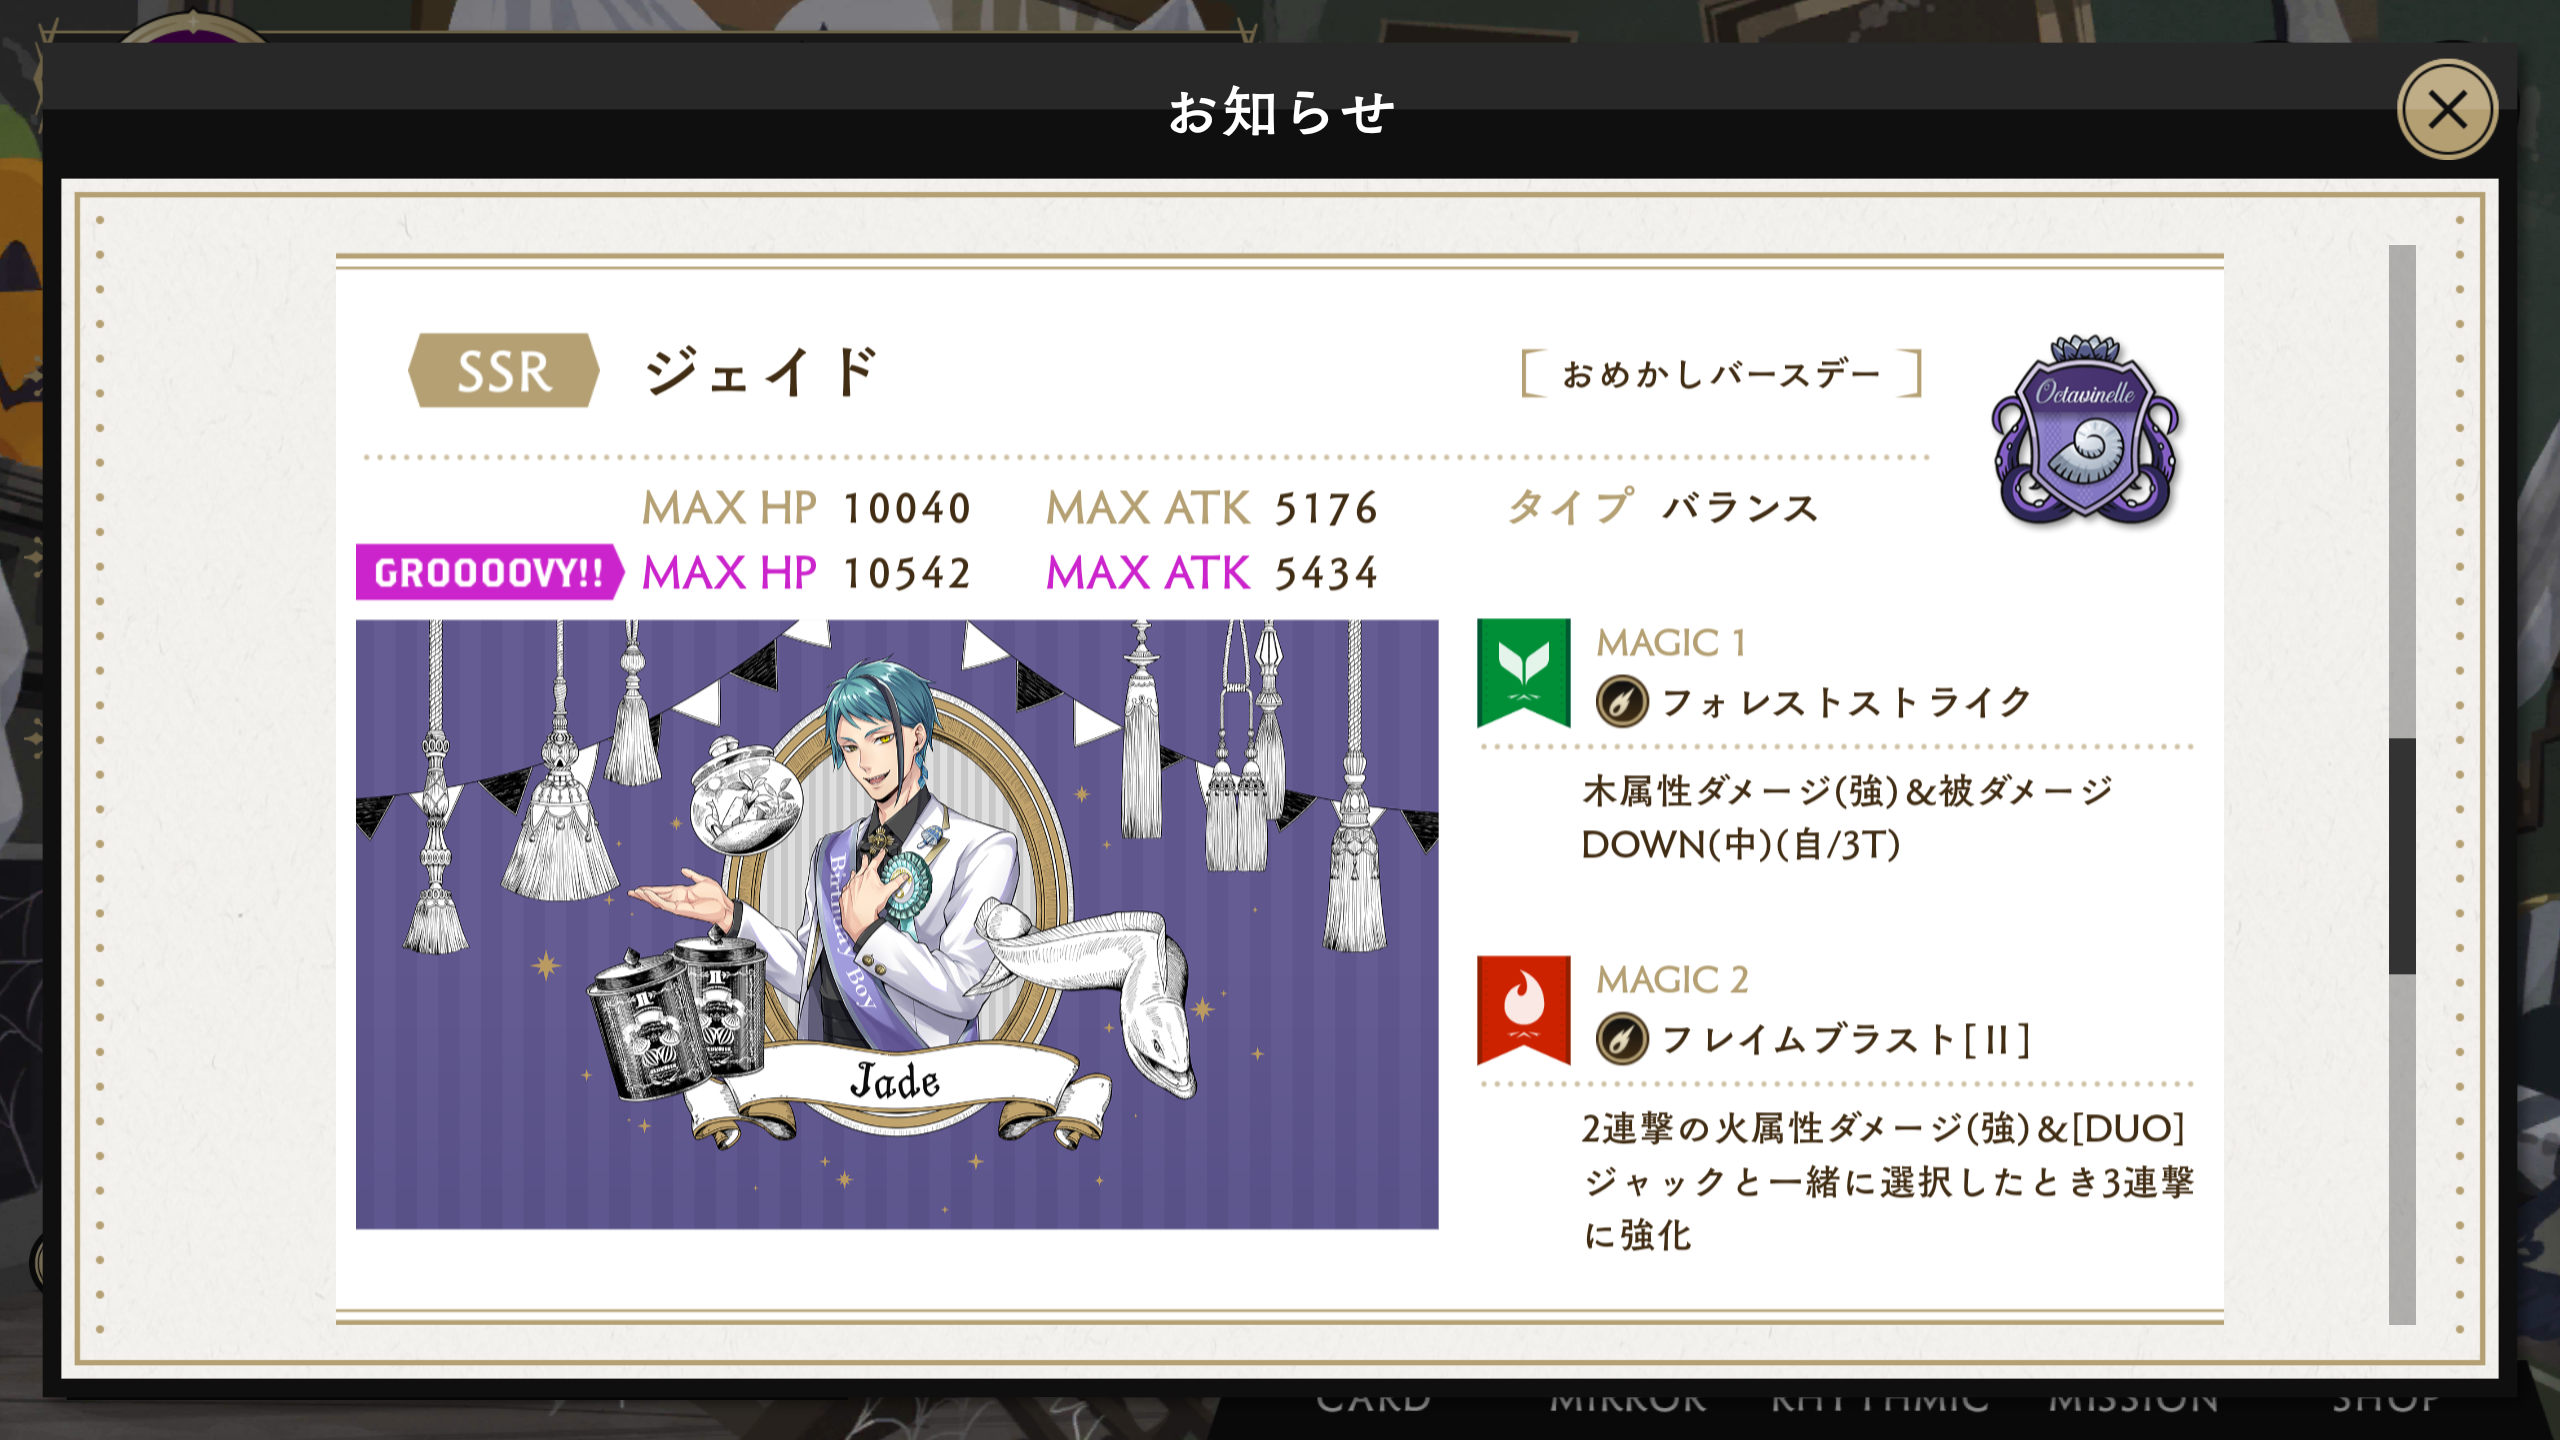The width and height of the screenshot is (2560, 1440).
Task: Open the SHOP menu at bottom
Action: 2384,1401
